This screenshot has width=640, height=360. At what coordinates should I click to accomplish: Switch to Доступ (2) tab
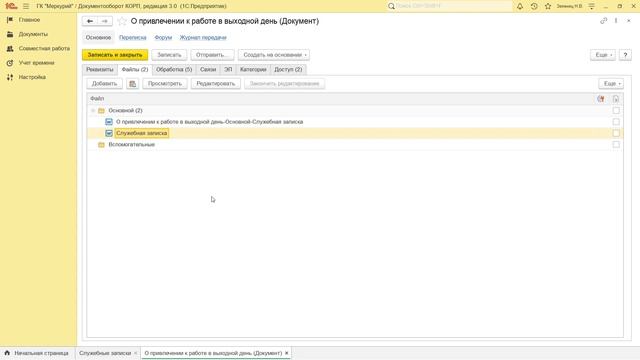coord(288,69)
